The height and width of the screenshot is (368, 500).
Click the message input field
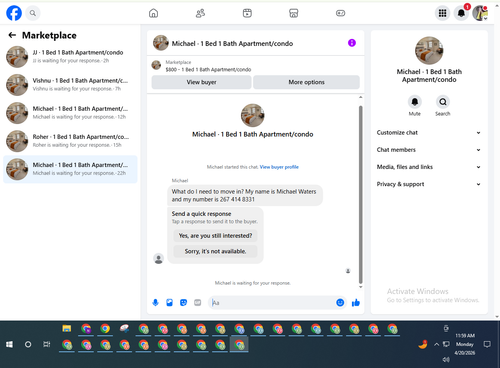[273, 303]
